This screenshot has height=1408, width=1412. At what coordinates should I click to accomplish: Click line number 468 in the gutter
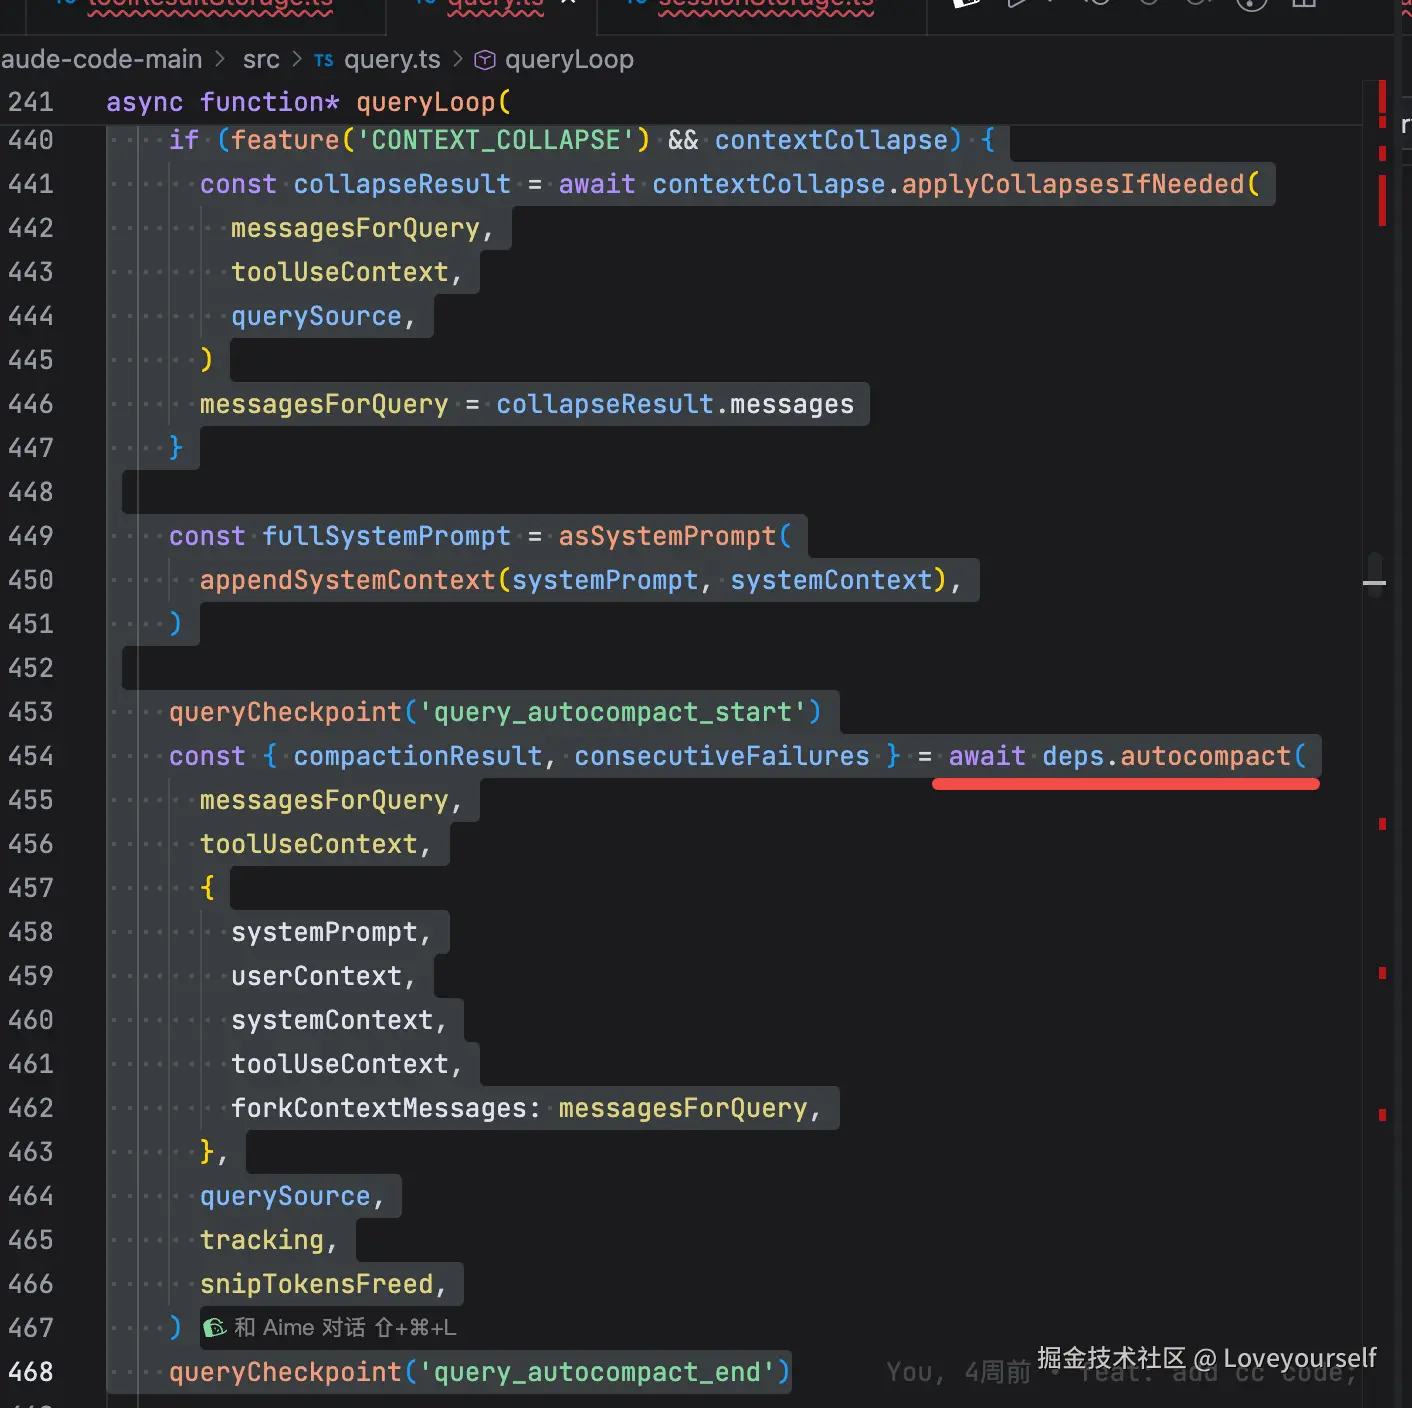pos(31,1372)
